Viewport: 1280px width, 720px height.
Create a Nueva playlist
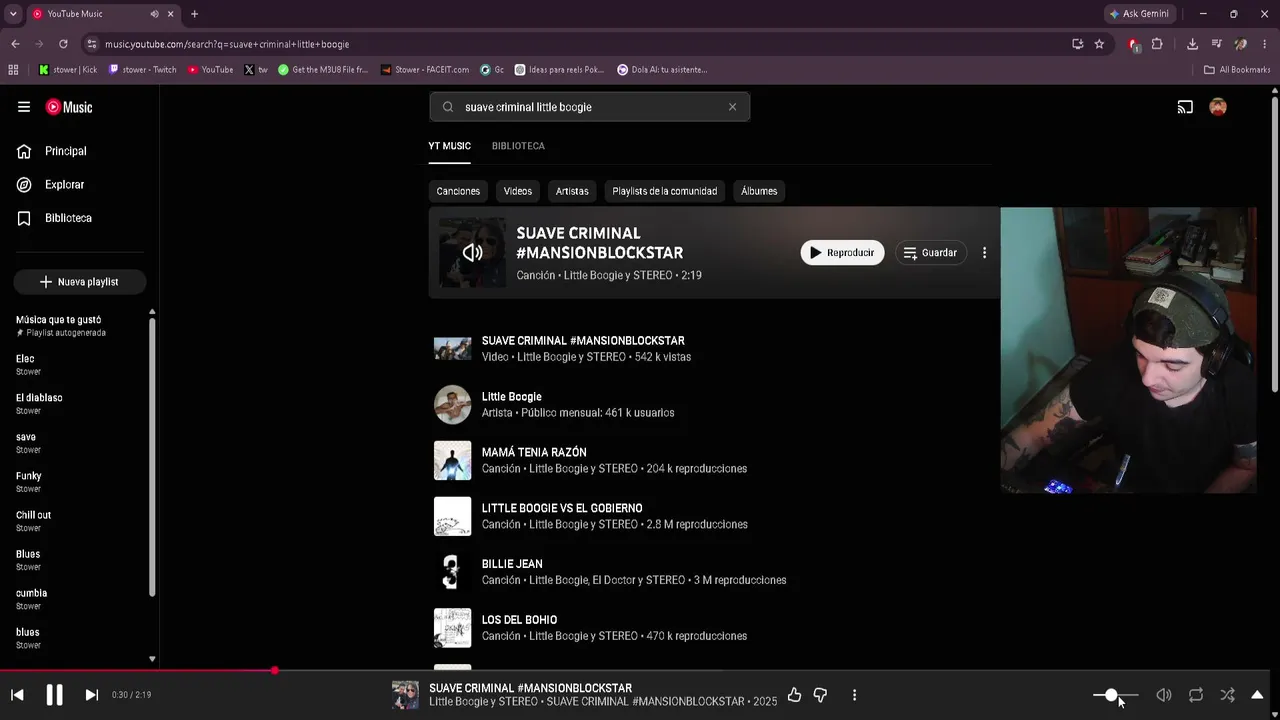(80, 282)
